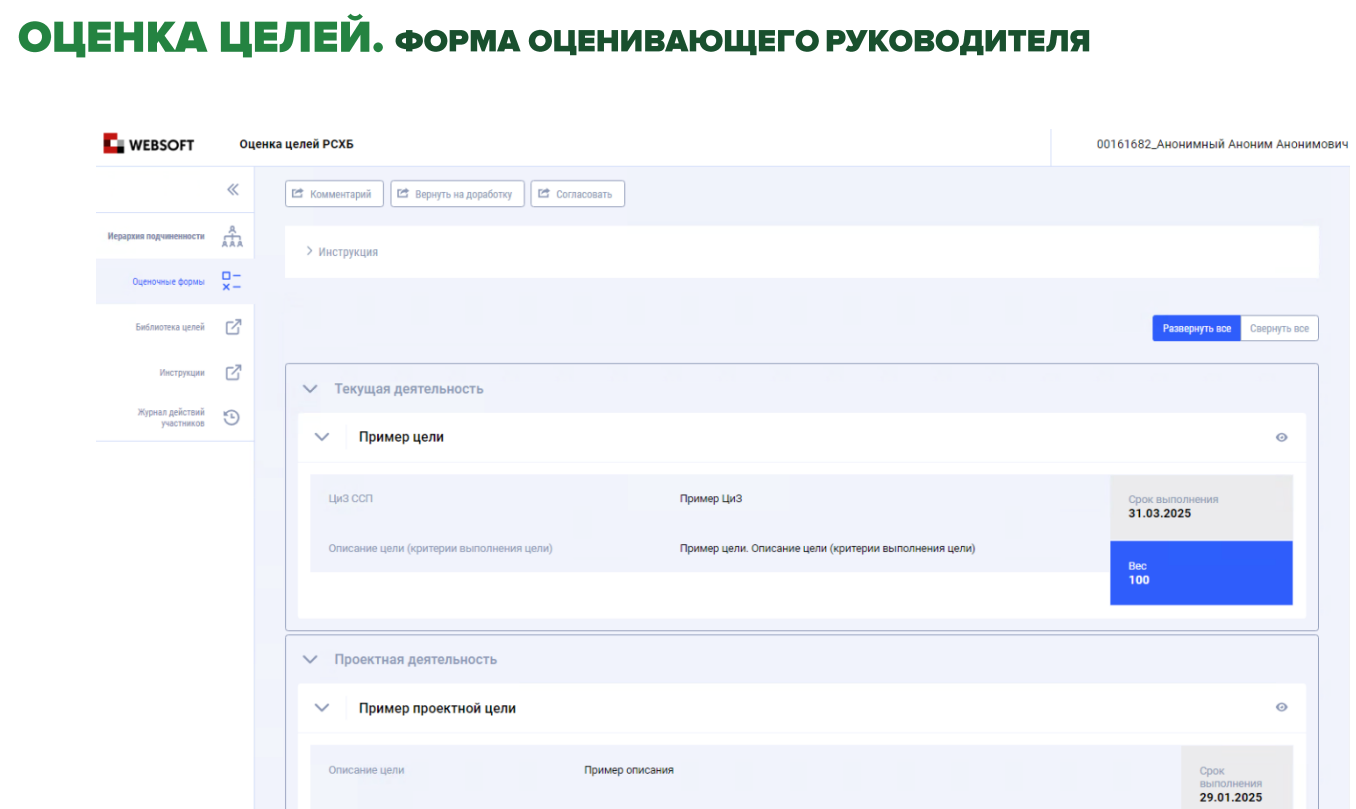Collapse the sidebar with double-chevron icon
This screenshot has height=809, width=1356.
coord(233,189)
